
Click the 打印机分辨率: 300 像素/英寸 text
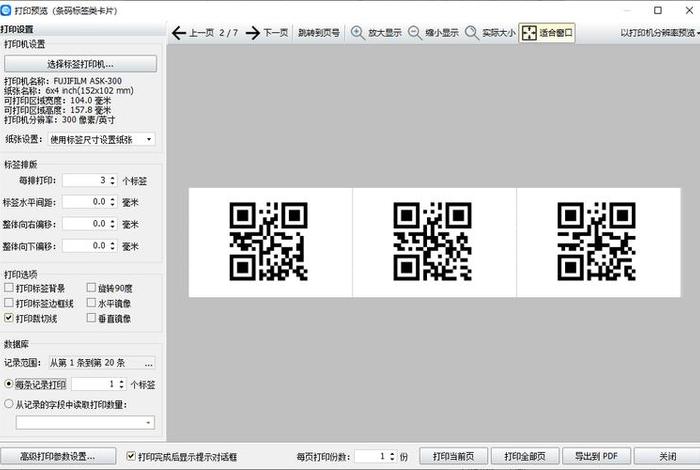coord(59,120)
